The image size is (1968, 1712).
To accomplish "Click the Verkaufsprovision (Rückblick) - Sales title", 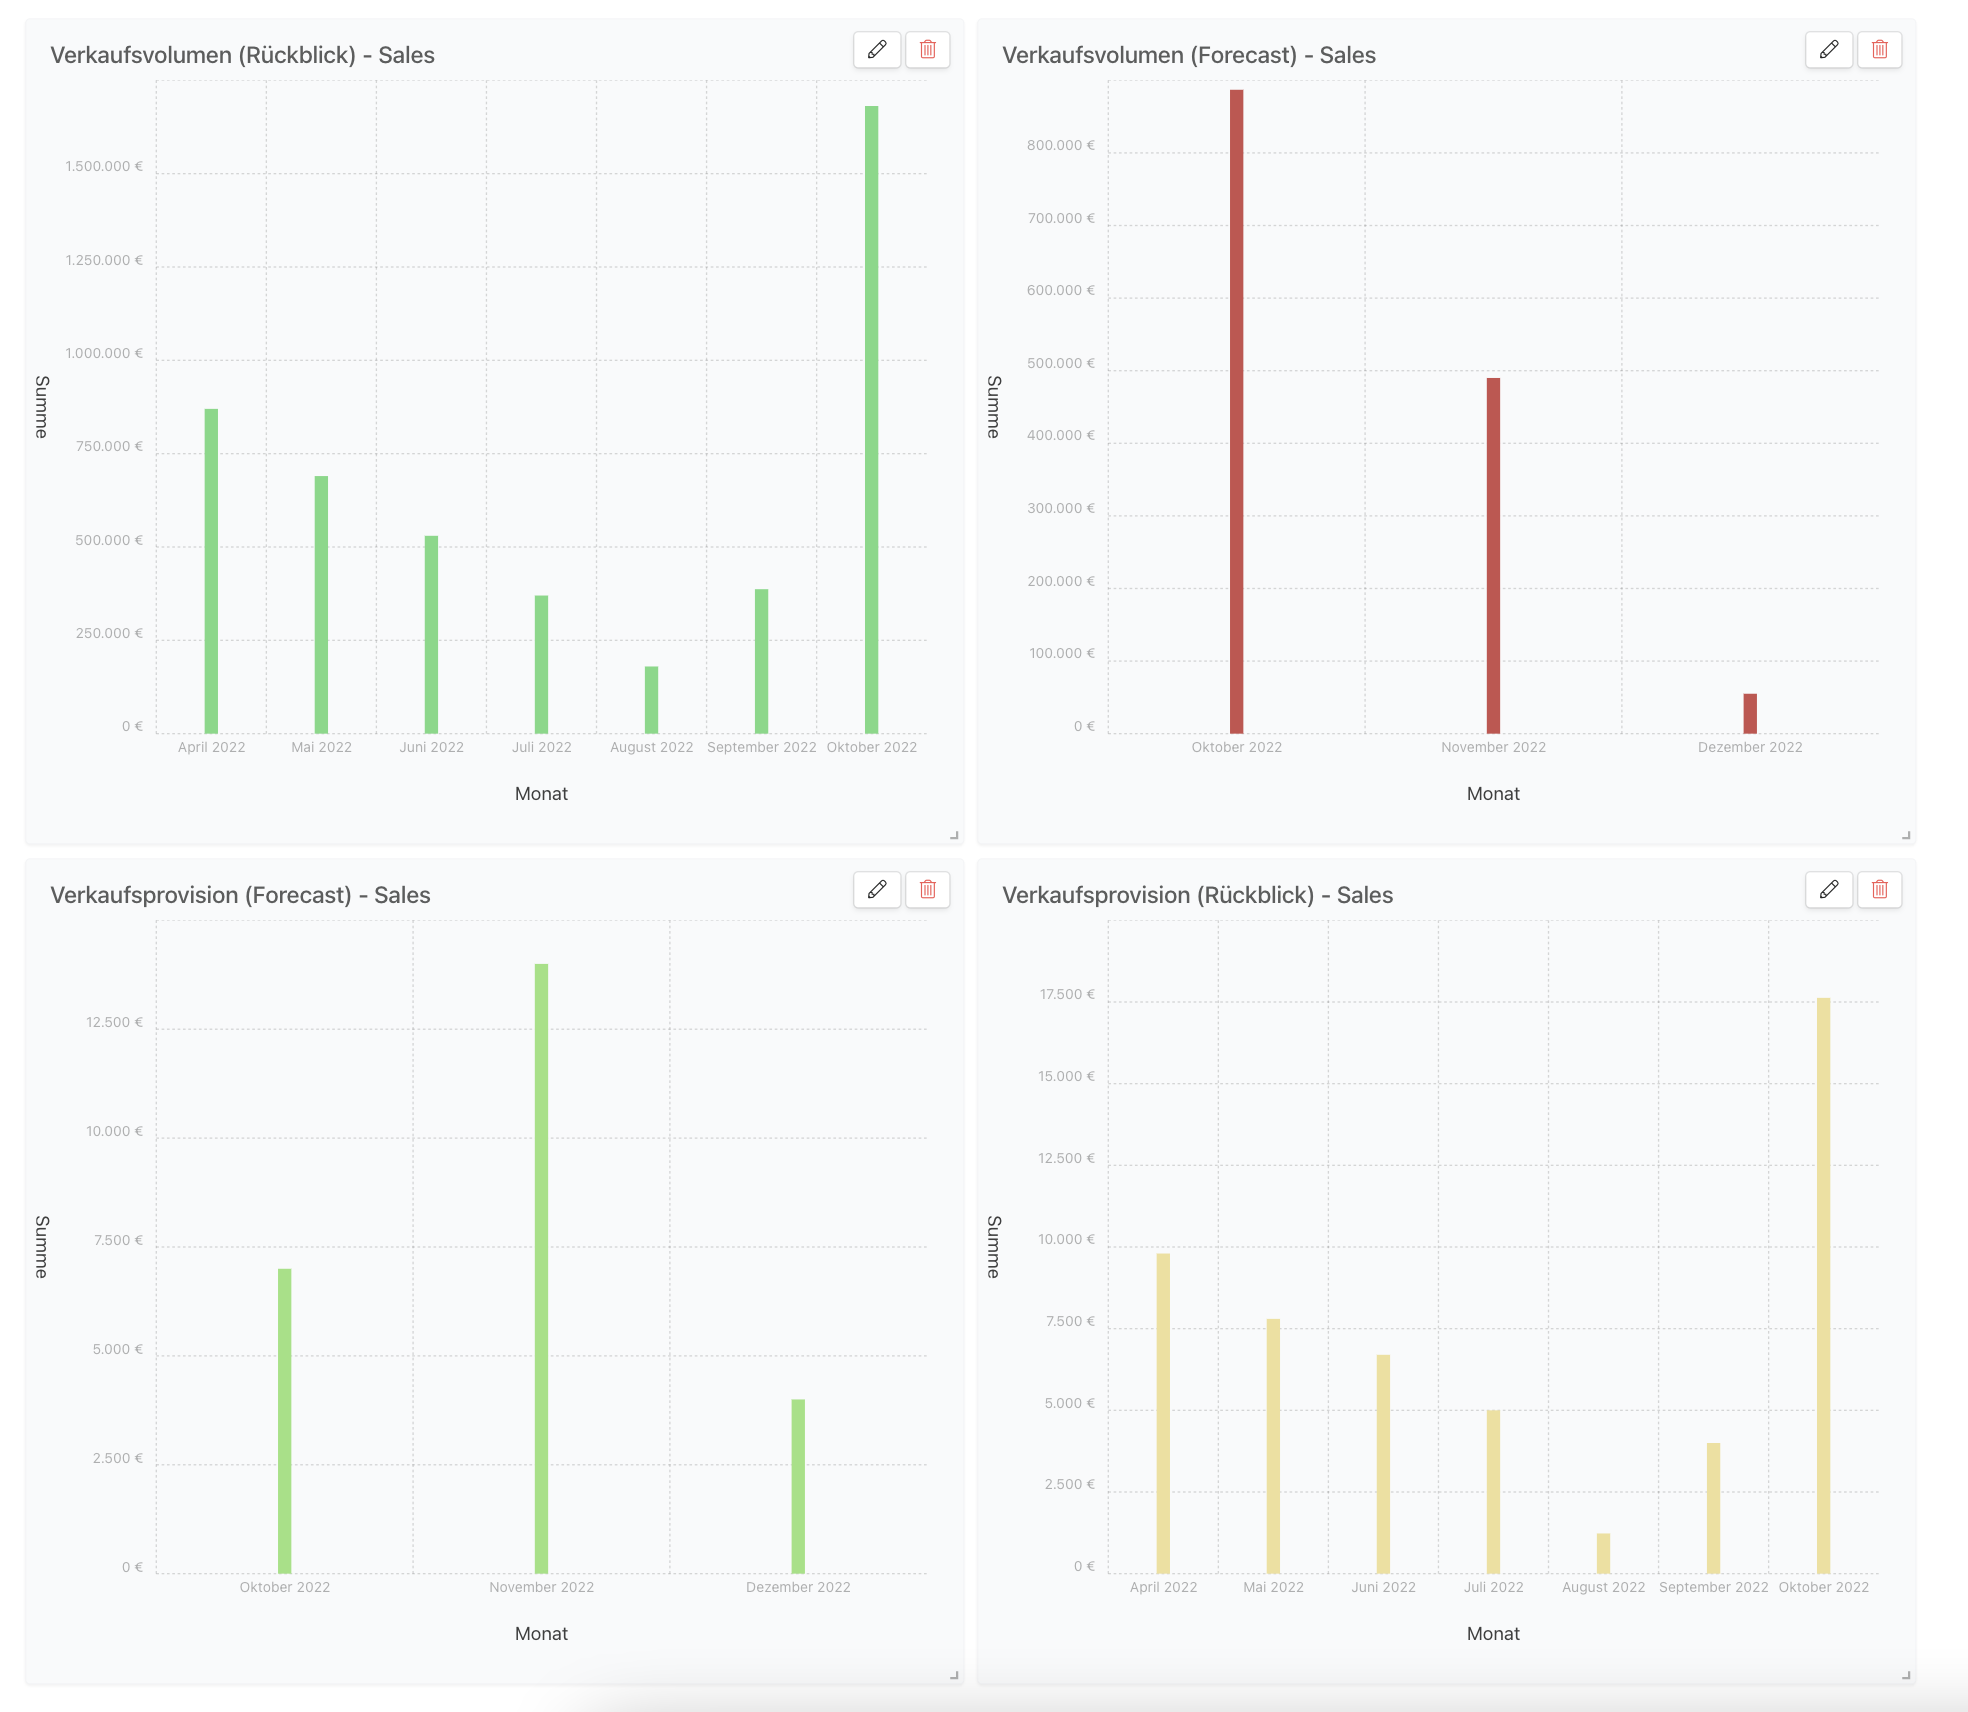I will click(x=1197, y=895).
